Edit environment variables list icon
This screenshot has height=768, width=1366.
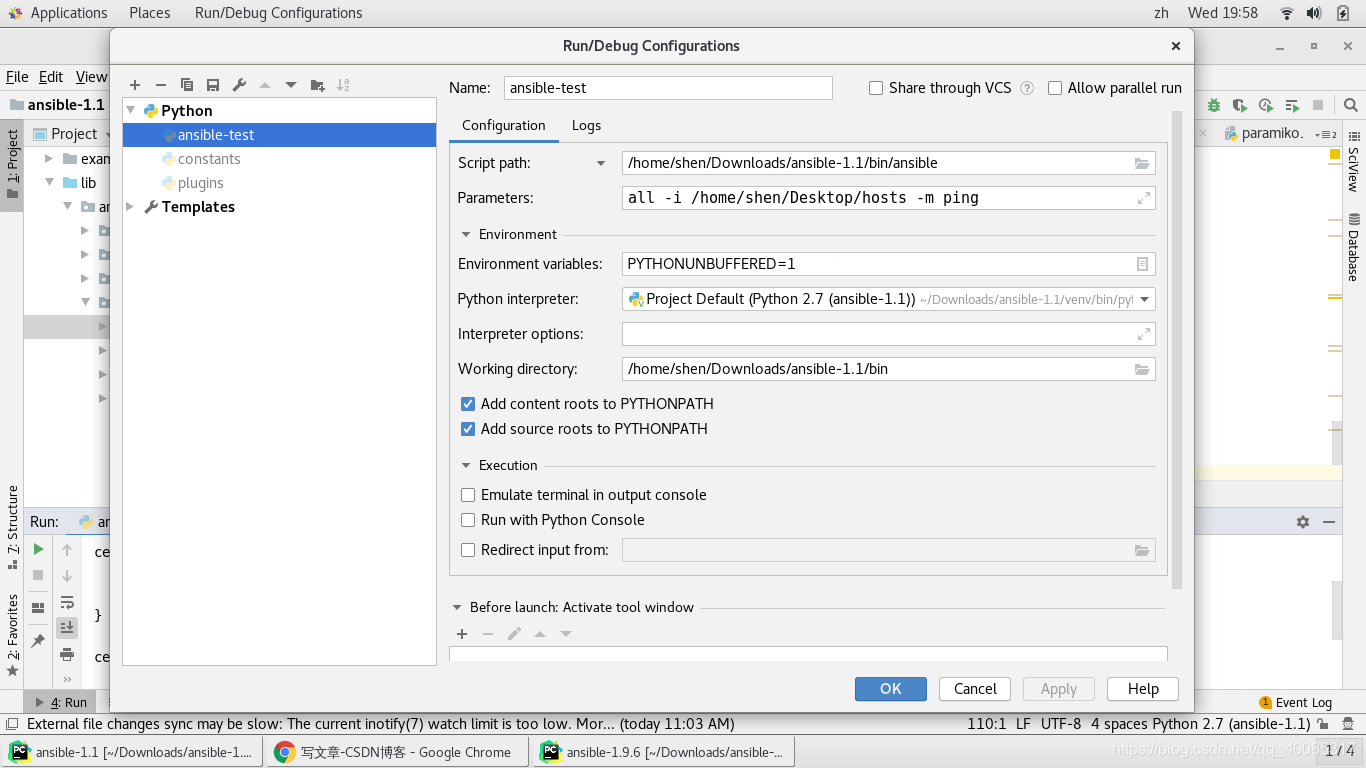pyautogui.click(x=1142, y=264)
